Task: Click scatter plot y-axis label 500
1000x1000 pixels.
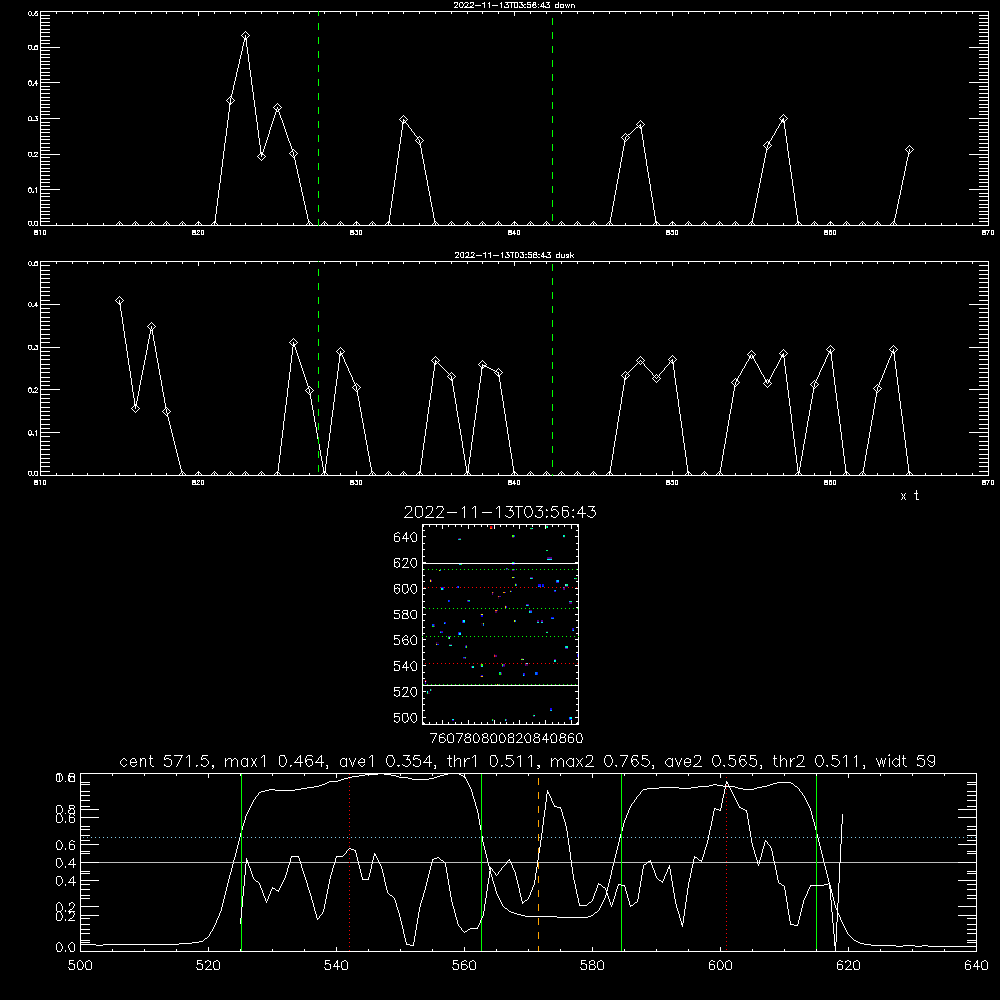Action: (406, 717)
